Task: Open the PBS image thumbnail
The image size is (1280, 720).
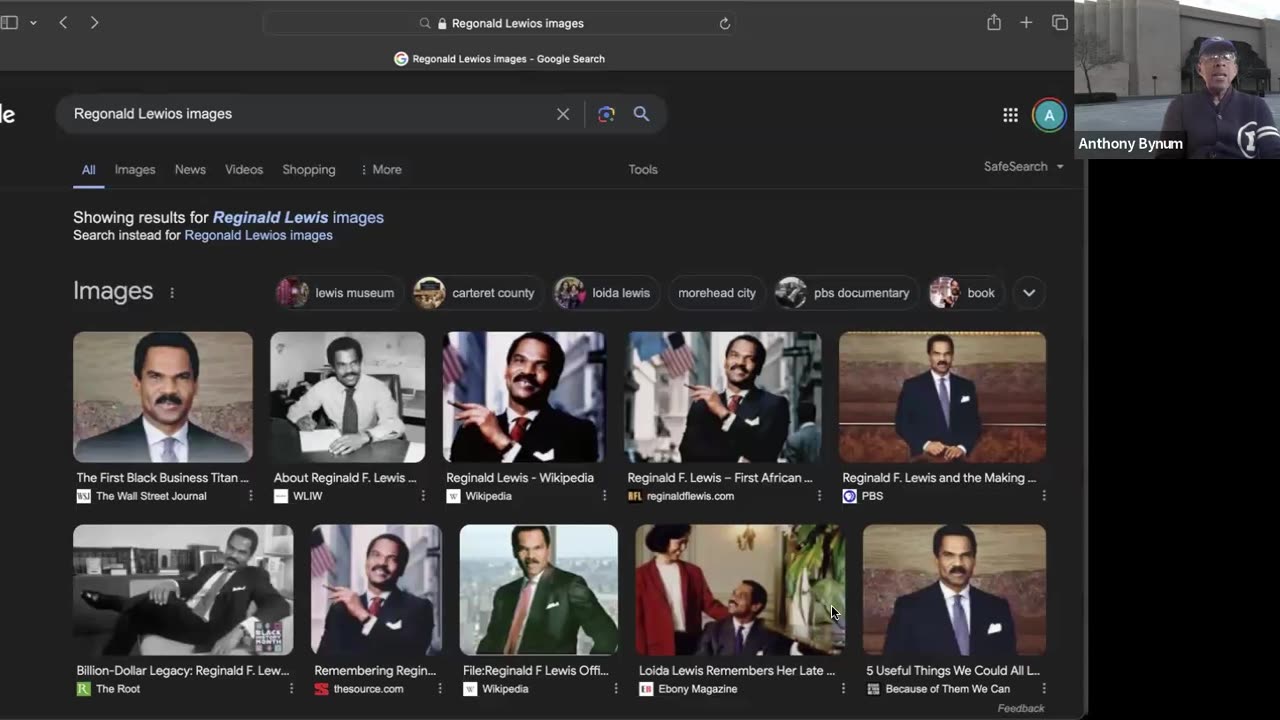Action: [x=942, y=397]
